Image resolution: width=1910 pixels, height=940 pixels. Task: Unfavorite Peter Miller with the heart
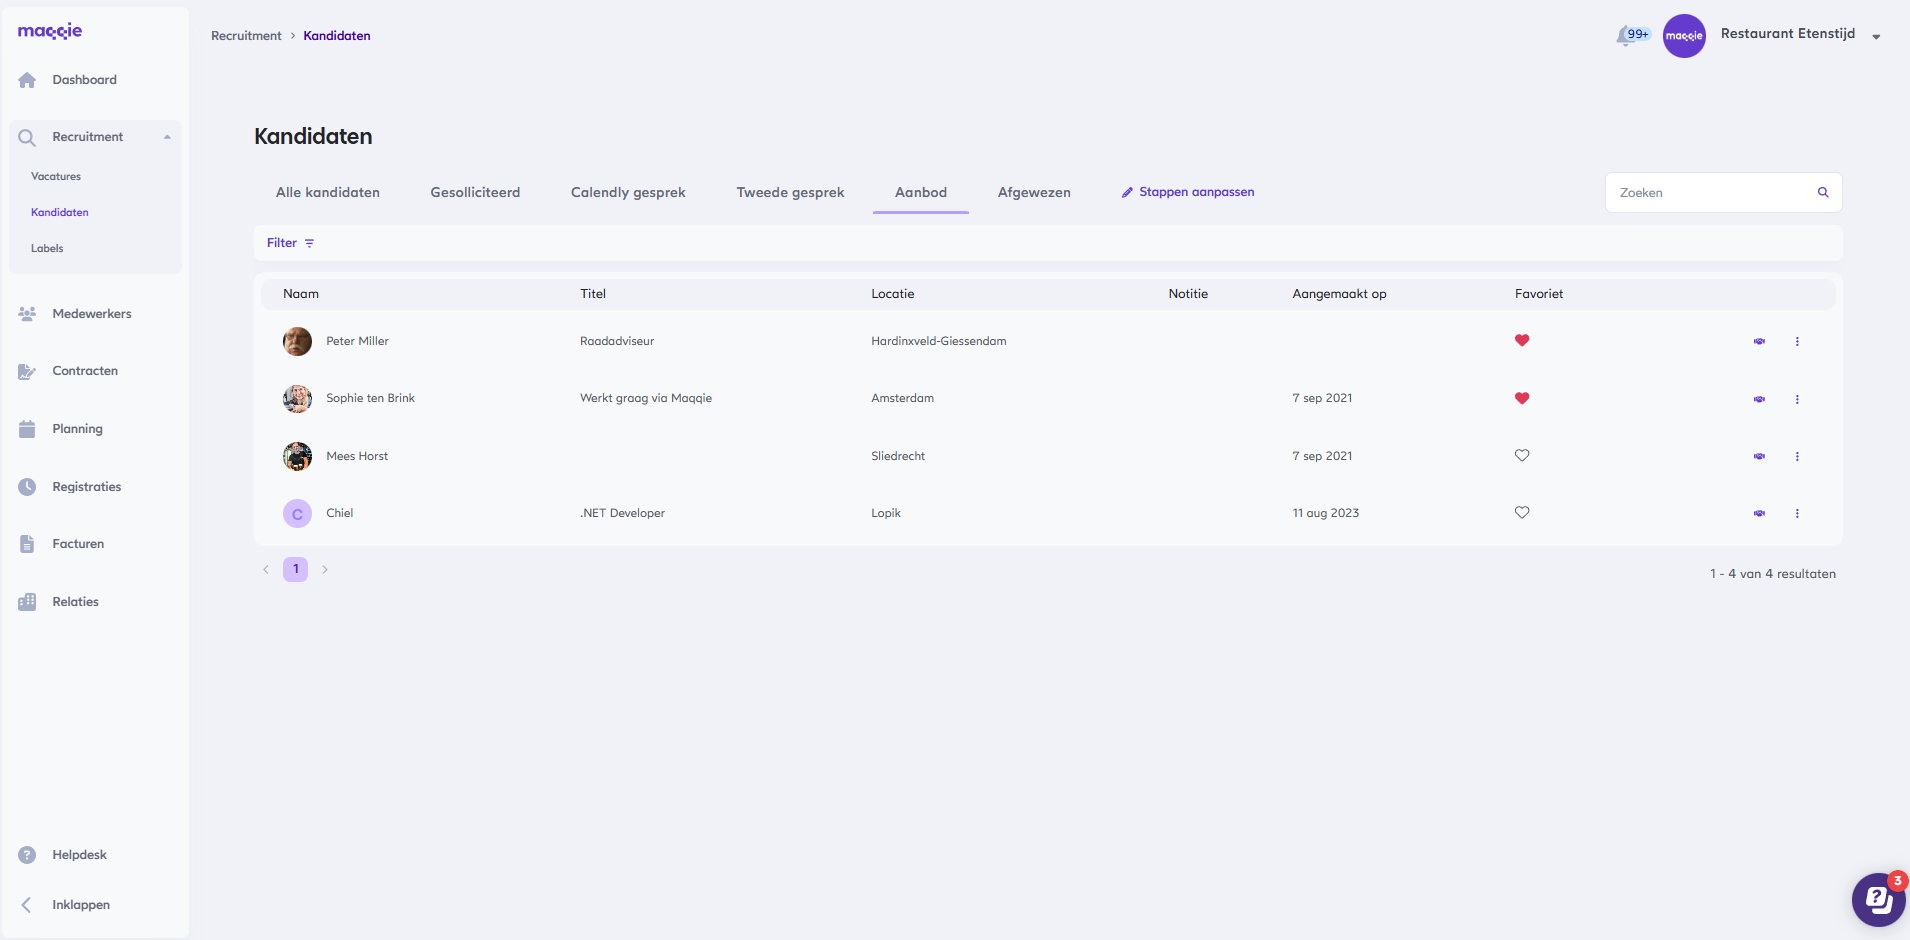1522,341
